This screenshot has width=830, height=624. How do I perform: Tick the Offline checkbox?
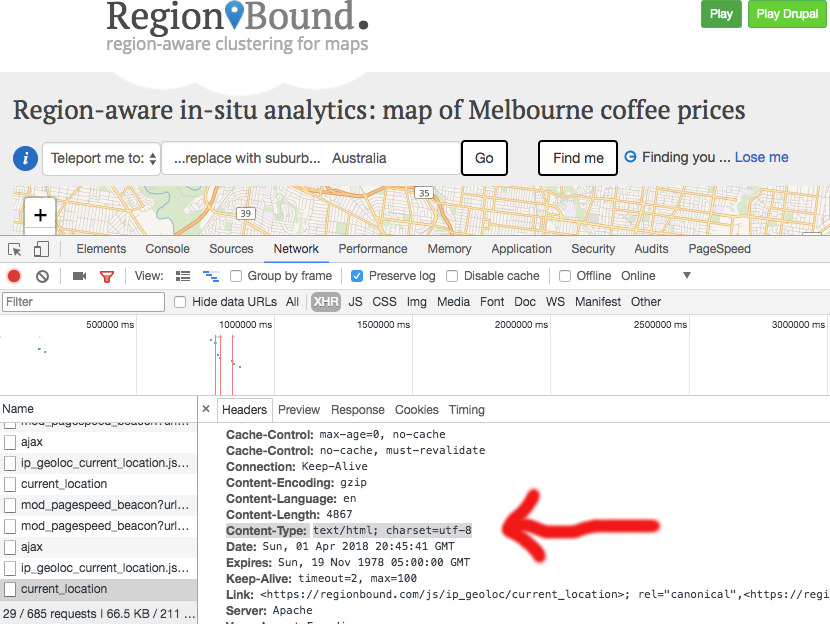[x=565, y=276]
